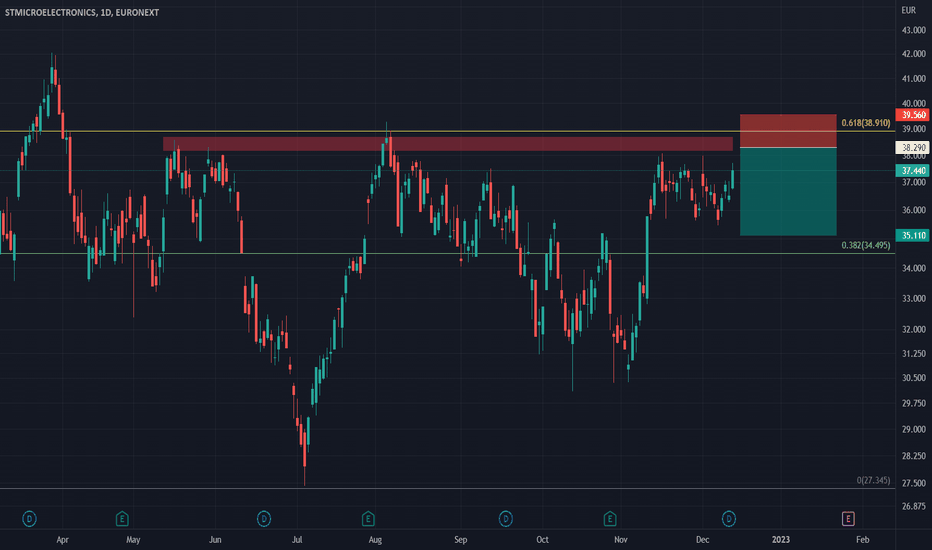Viewport: 932px width, 550px height.
Task: Open the earnings marker before May
Action: click(x=122, y=519)
